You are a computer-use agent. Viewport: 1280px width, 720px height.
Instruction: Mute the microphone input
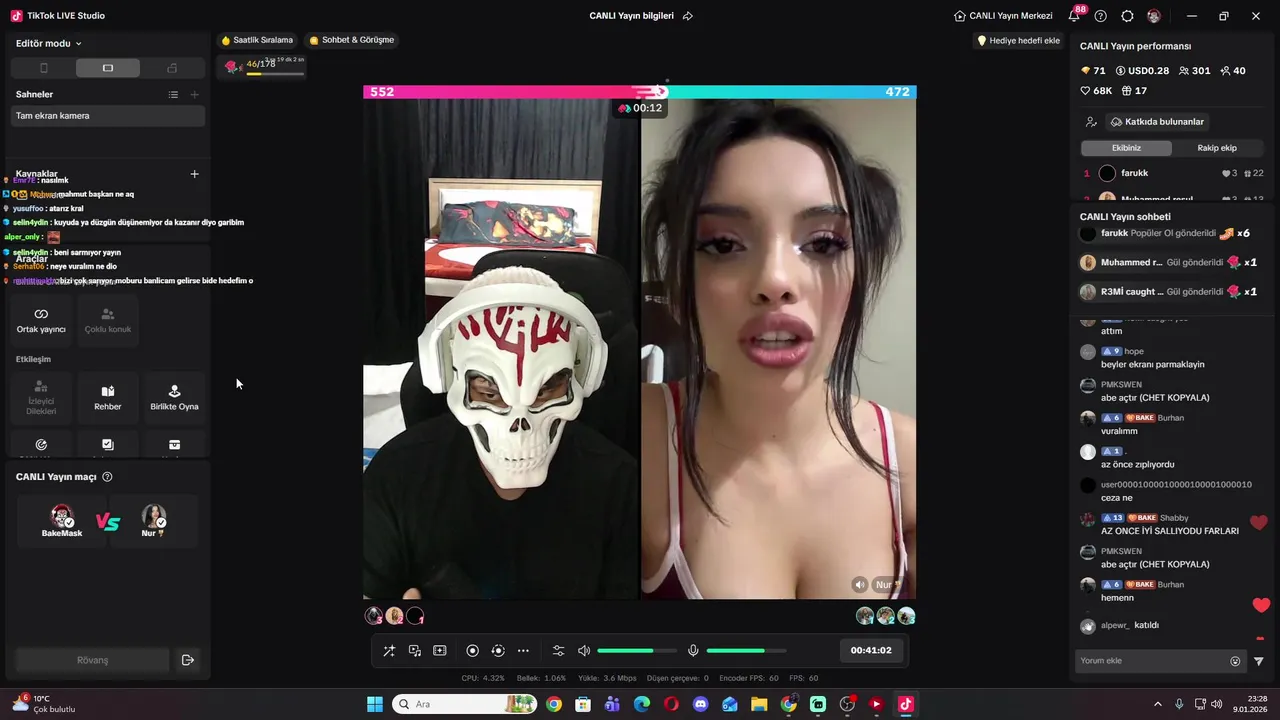693,651
